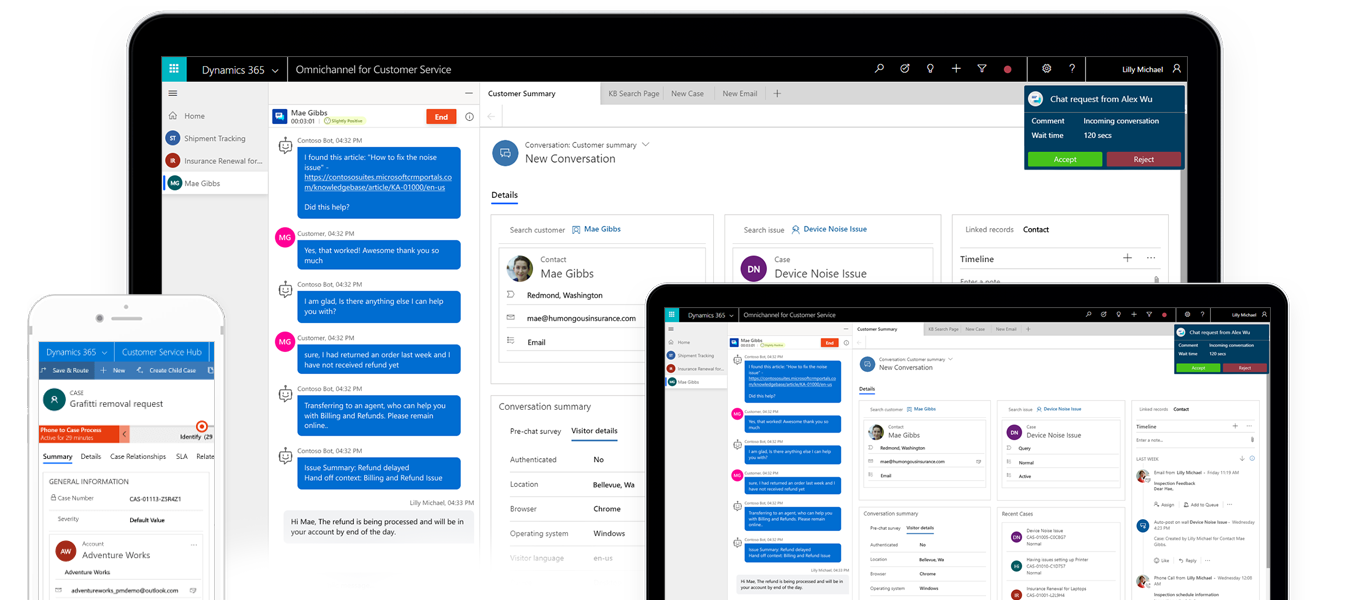Accept the chat request on the tablet
This screenshot has width=1350, height=600.
pyautogui.click(x=1198, y=368)
